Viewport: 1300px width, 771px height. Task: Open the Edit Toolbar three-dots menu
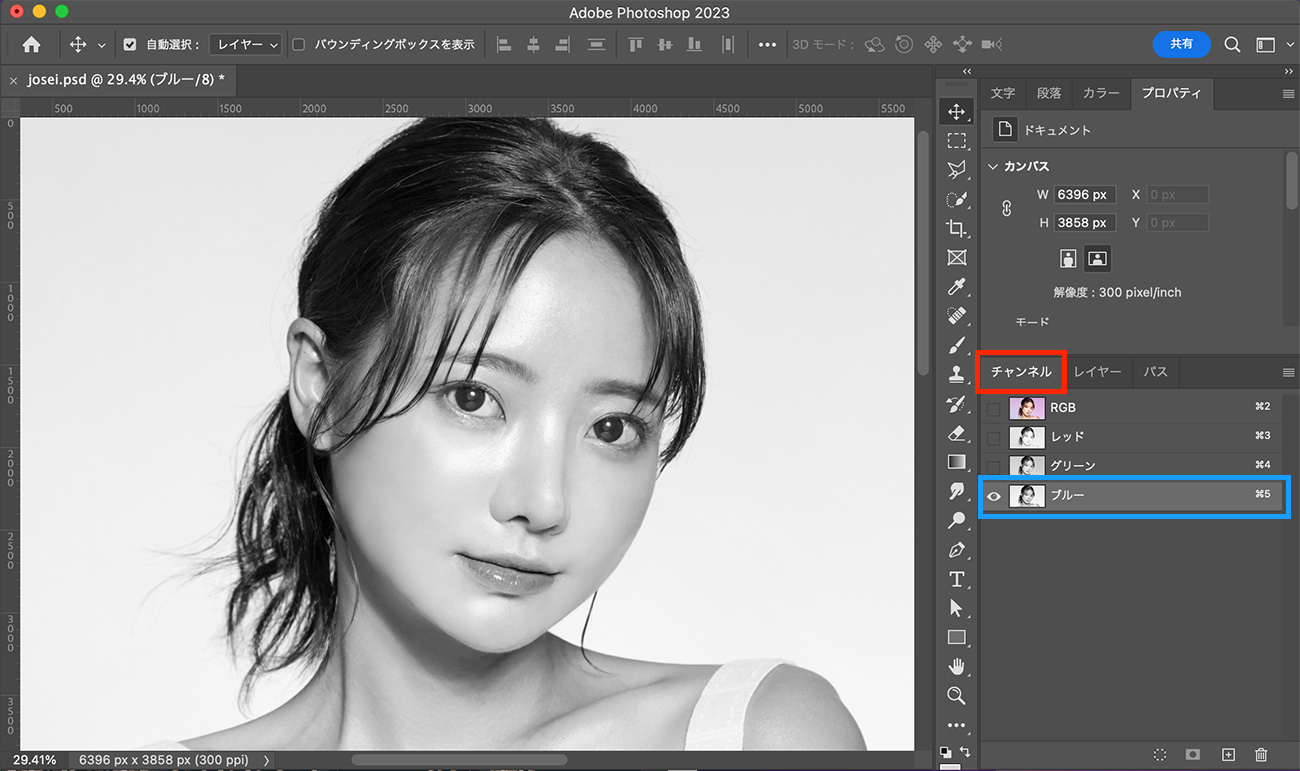tap(957, 725)
